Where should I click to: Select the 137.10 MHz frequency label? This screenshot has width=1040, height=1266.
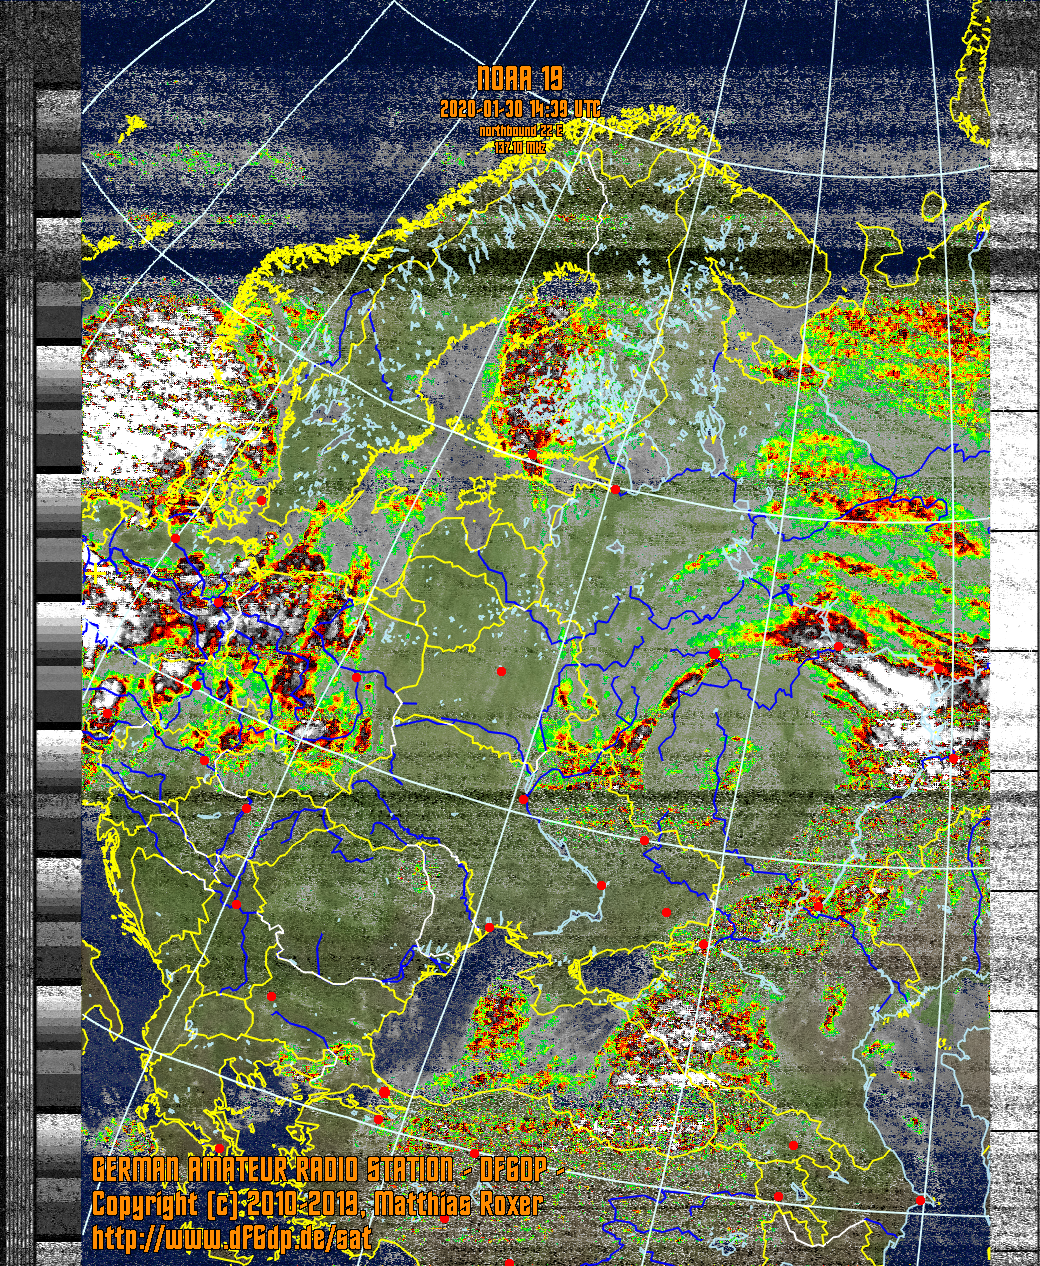click(520, 146)
